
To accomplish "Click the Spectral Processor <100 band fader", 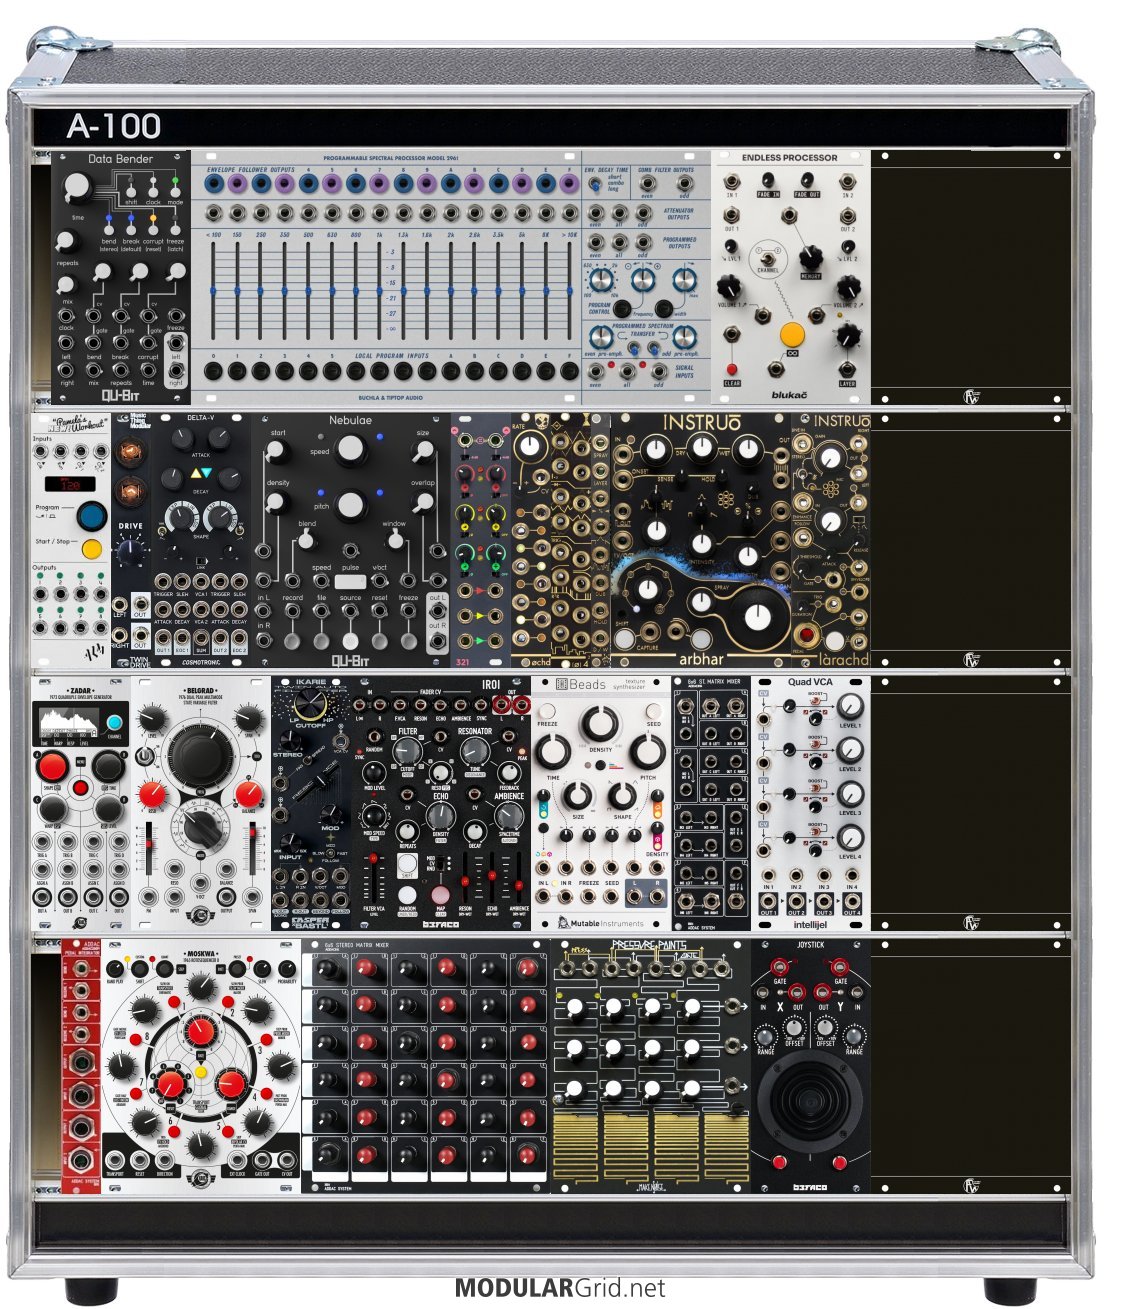I will point(214,291).
